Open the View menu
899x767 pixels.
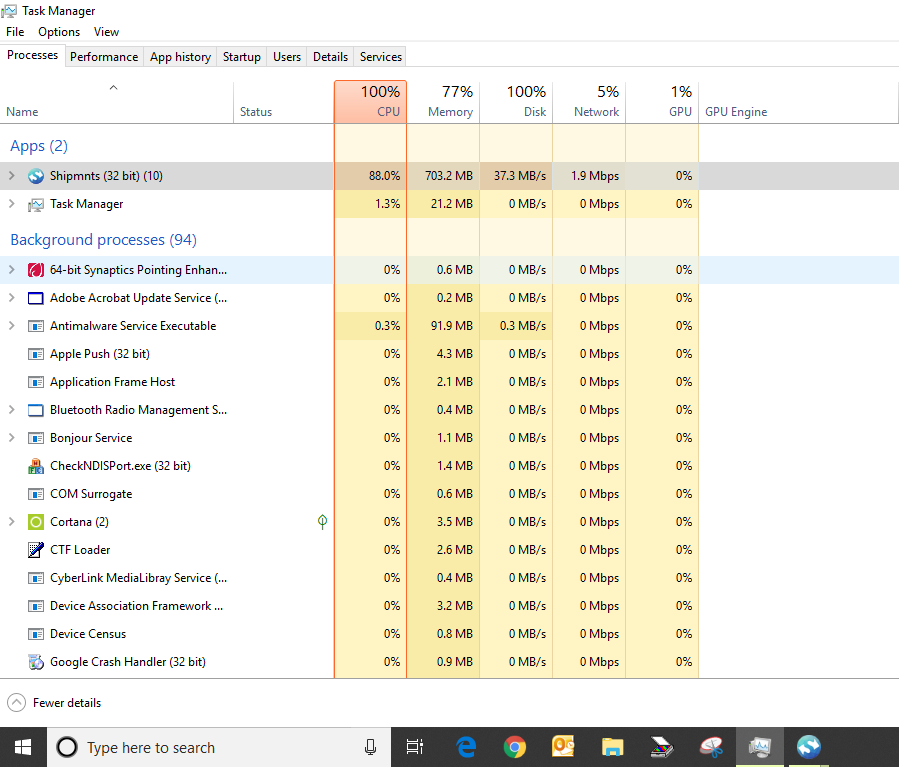tap(106, 32)
